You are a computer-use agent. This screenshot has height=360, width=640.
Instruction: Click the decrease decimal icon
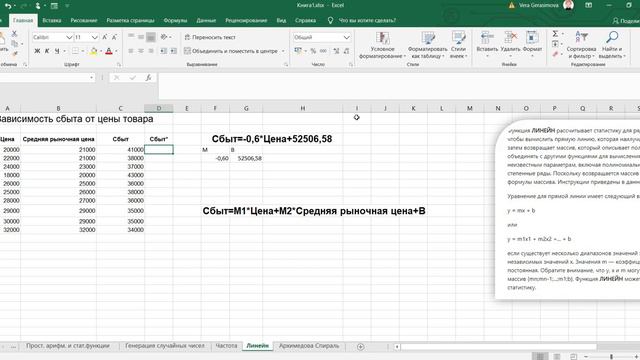coord(346,51)
